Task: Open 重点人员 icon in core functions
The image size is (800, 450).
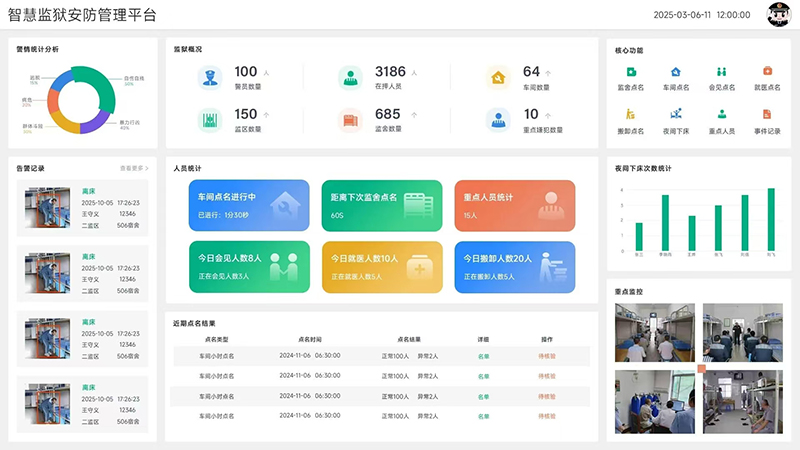Action: 721,115
